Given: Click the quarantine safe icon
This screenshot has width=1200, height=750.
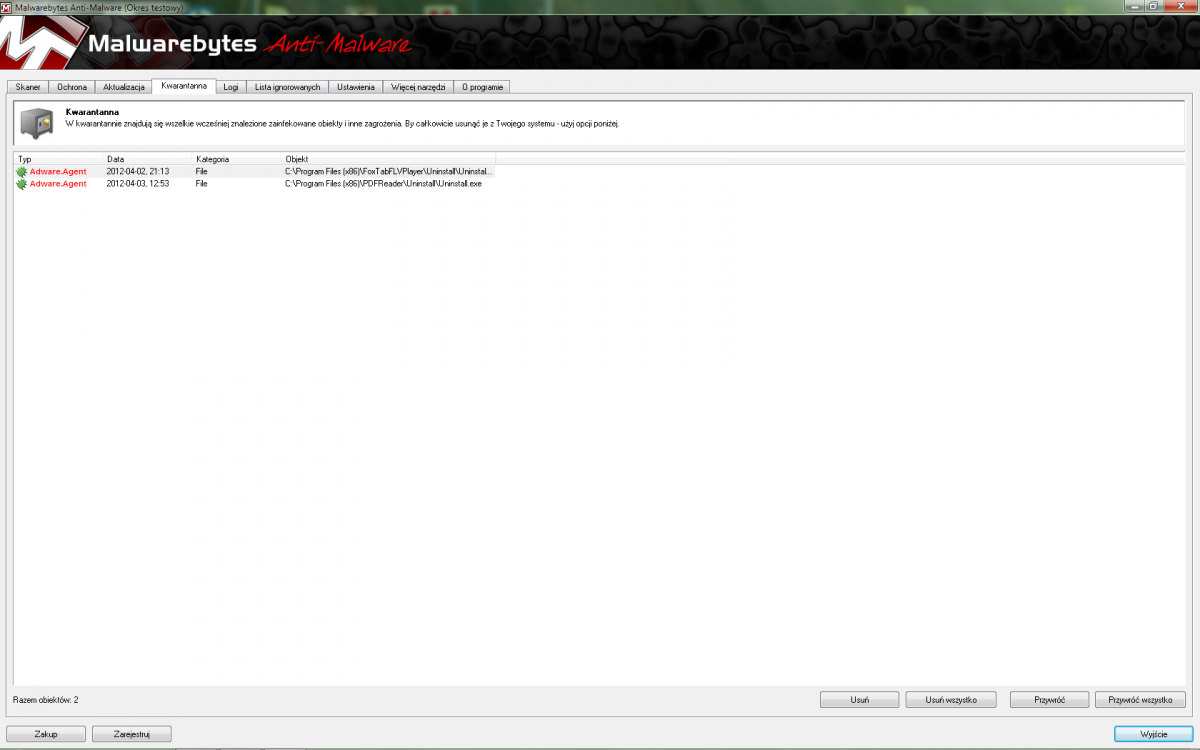Looking at the screenshot, I should pyautogui.click(x=36, y=124).
